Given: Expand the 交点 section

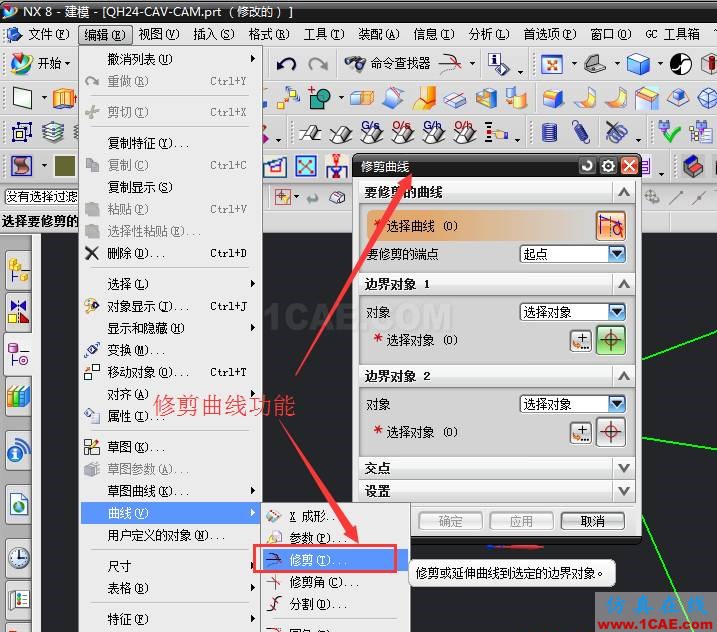Looking at the screenshot, I should [x=624, y=467].
